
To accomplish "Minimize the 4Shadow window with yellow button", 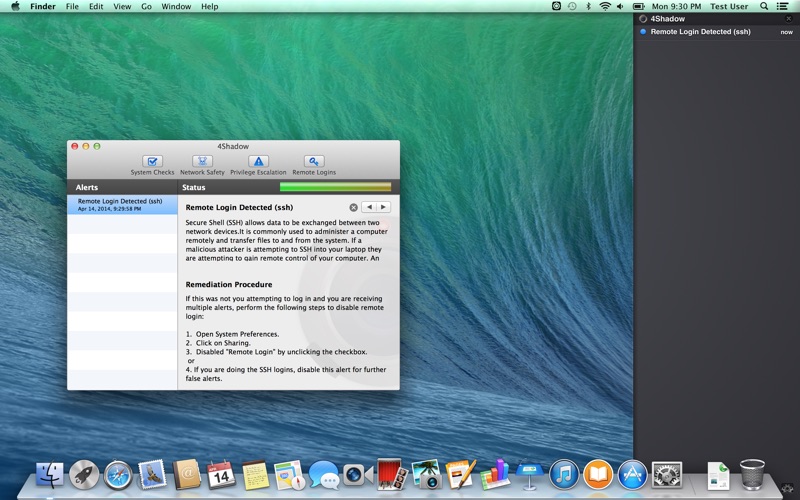I will coord(86,146).
